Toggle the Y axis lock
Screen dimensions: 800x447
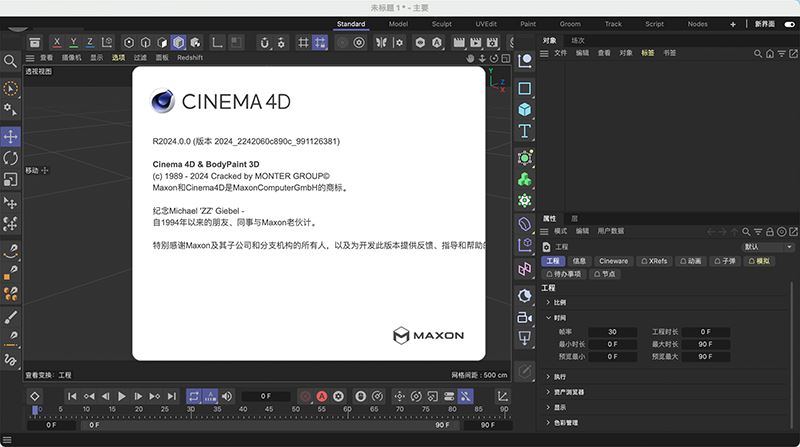click(74, 42)
